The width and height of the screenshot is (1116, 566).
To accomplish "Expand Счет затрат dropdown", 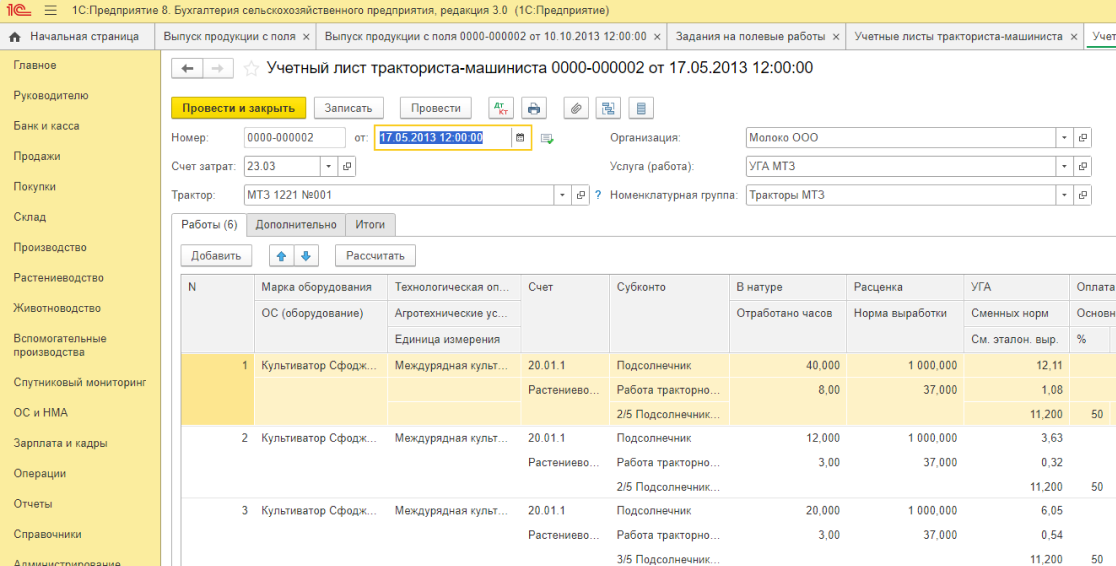I will pyautogui.click(x=329, y=166).
